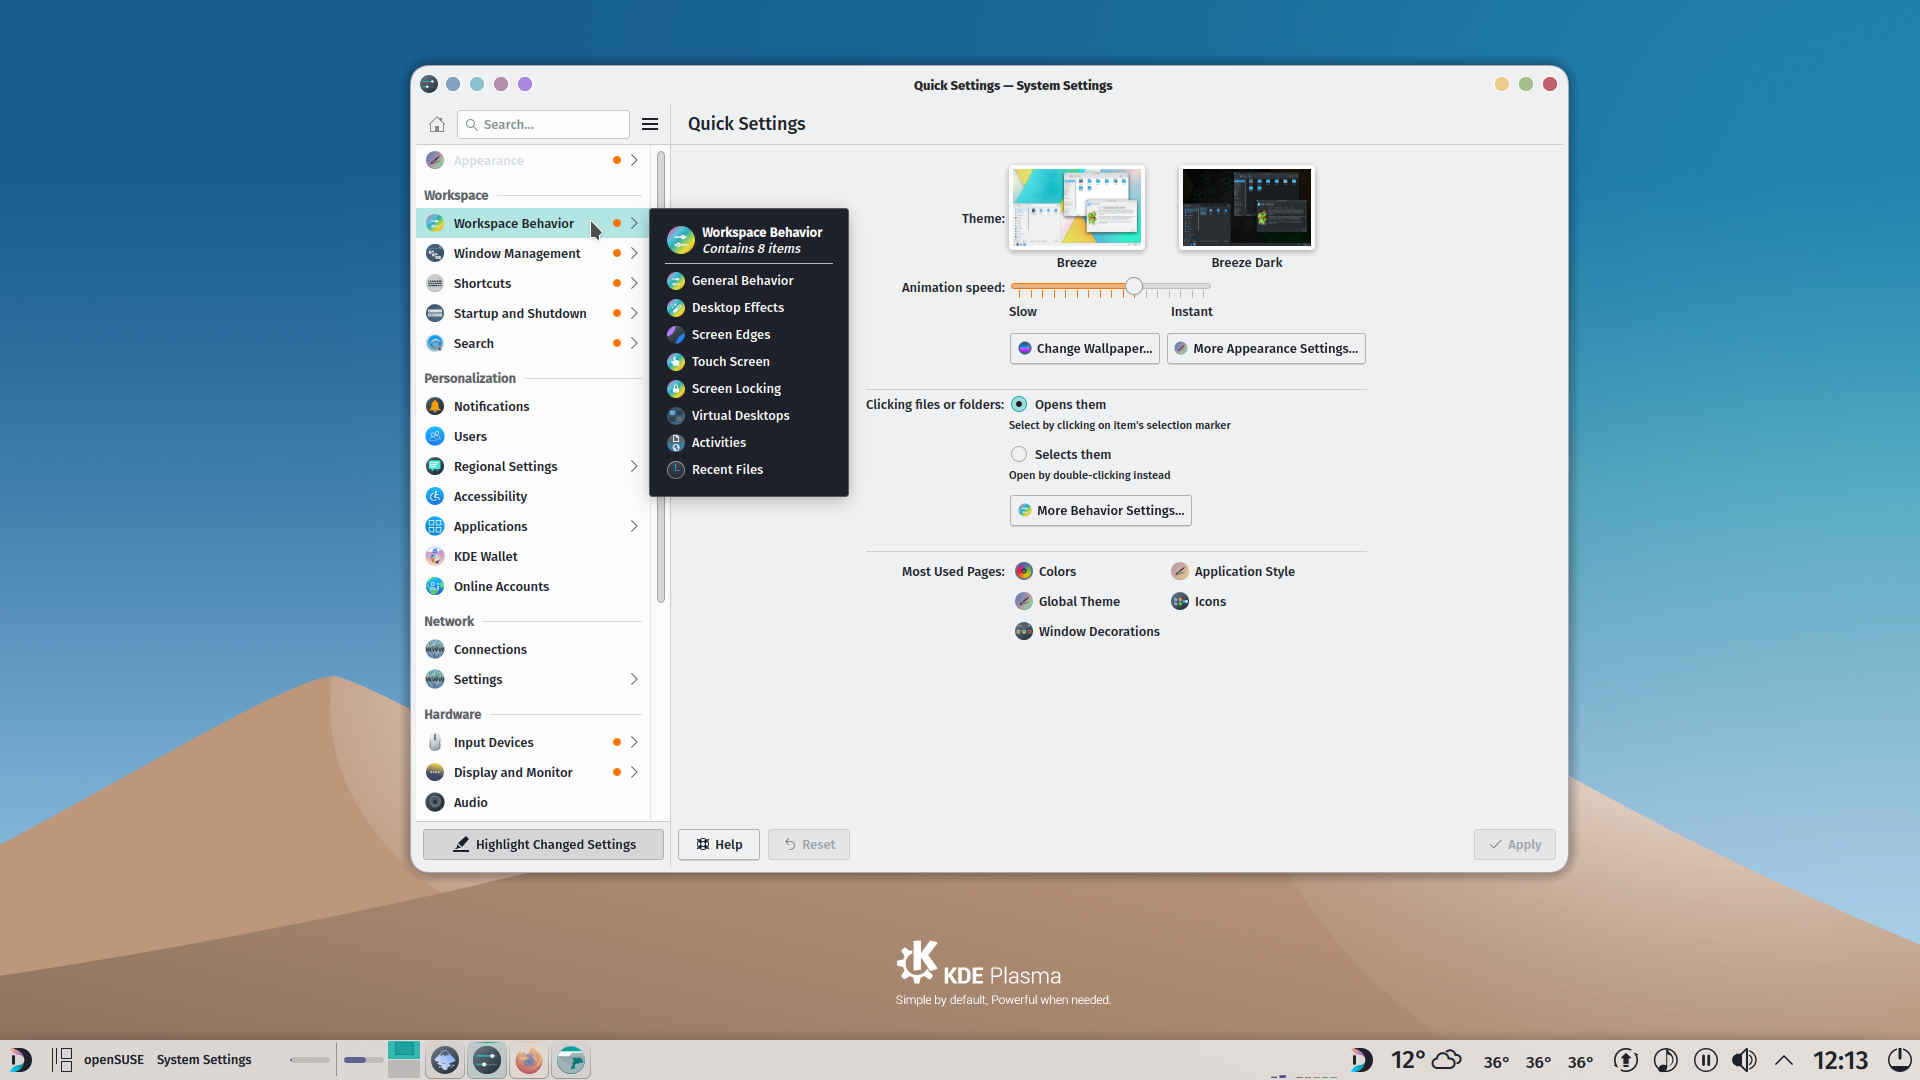Click the virtual desktop pager in the panel
Image resolution: width=1920 pixels, height=1080 pixels.
(404, 1060)
